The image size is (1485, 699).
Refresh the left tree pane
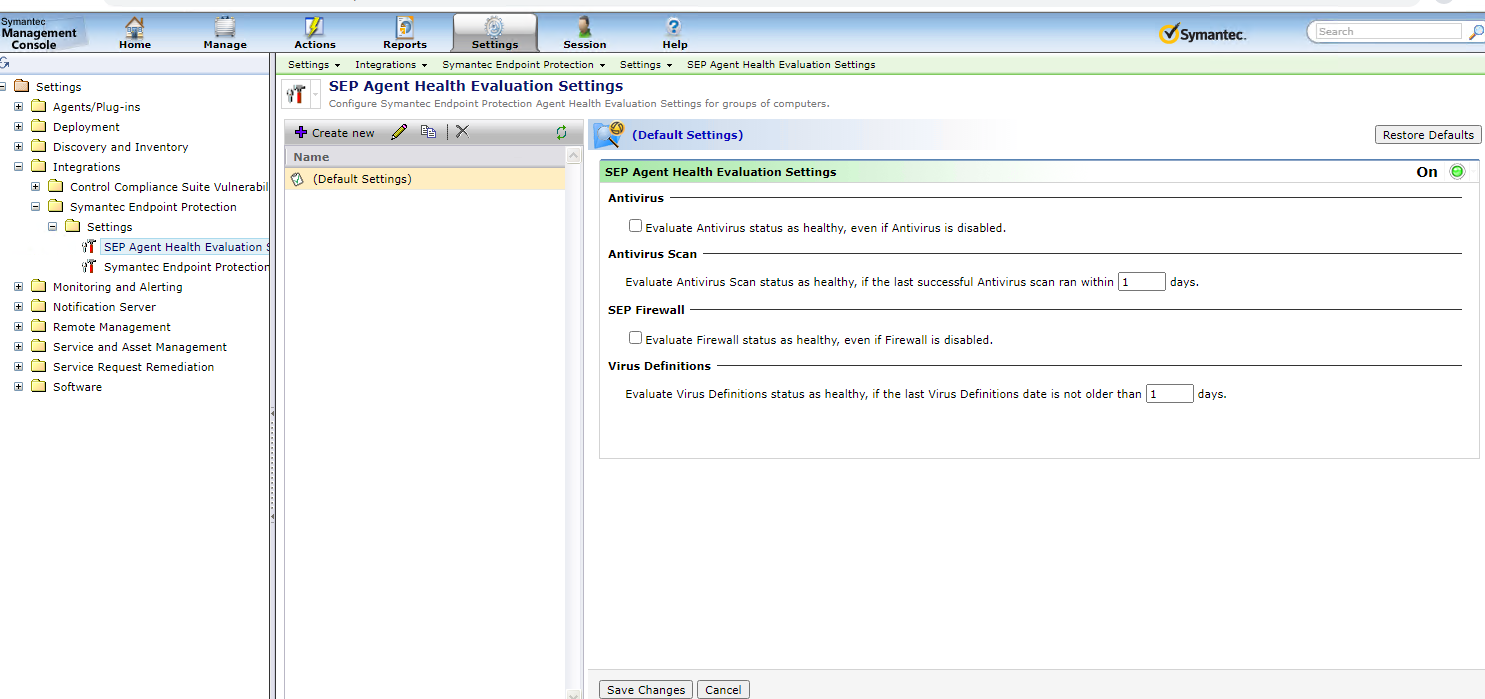(5, 63)
